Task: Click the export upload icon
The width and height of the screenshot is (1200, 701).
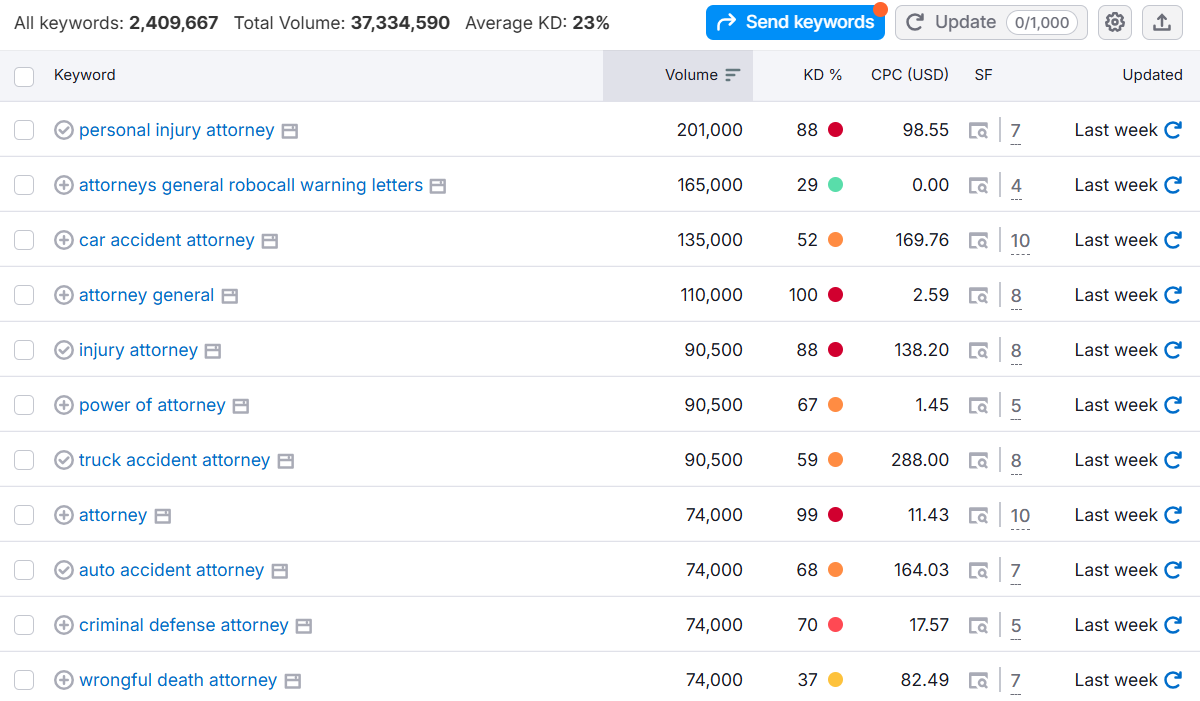Action: click(1162, 22)
